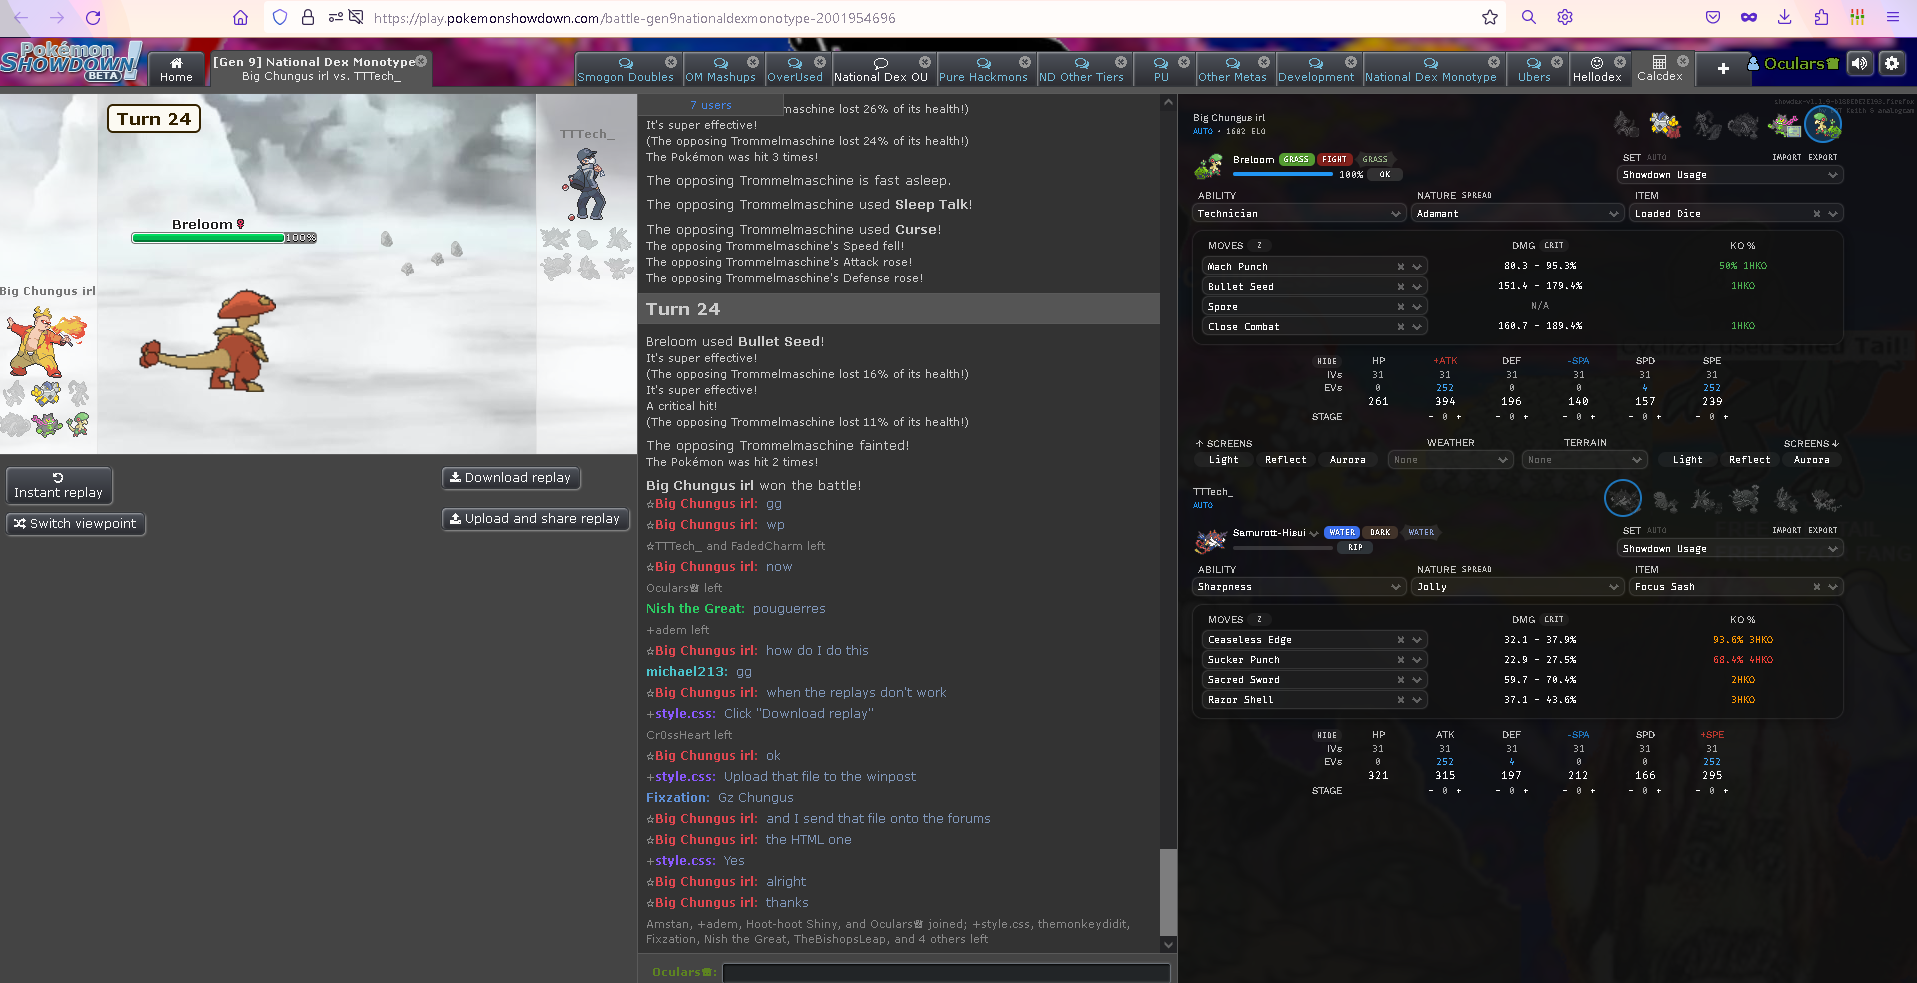This screenshot has width=1917, height=983.
Task: Toggle Z-moves for Samurott-Hisui's moves
Action: (1259, 620)
